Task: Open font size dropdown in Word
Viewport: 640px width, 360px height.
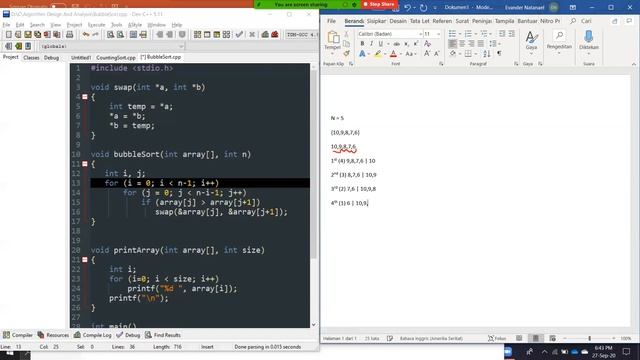Action: click(439, 34)
